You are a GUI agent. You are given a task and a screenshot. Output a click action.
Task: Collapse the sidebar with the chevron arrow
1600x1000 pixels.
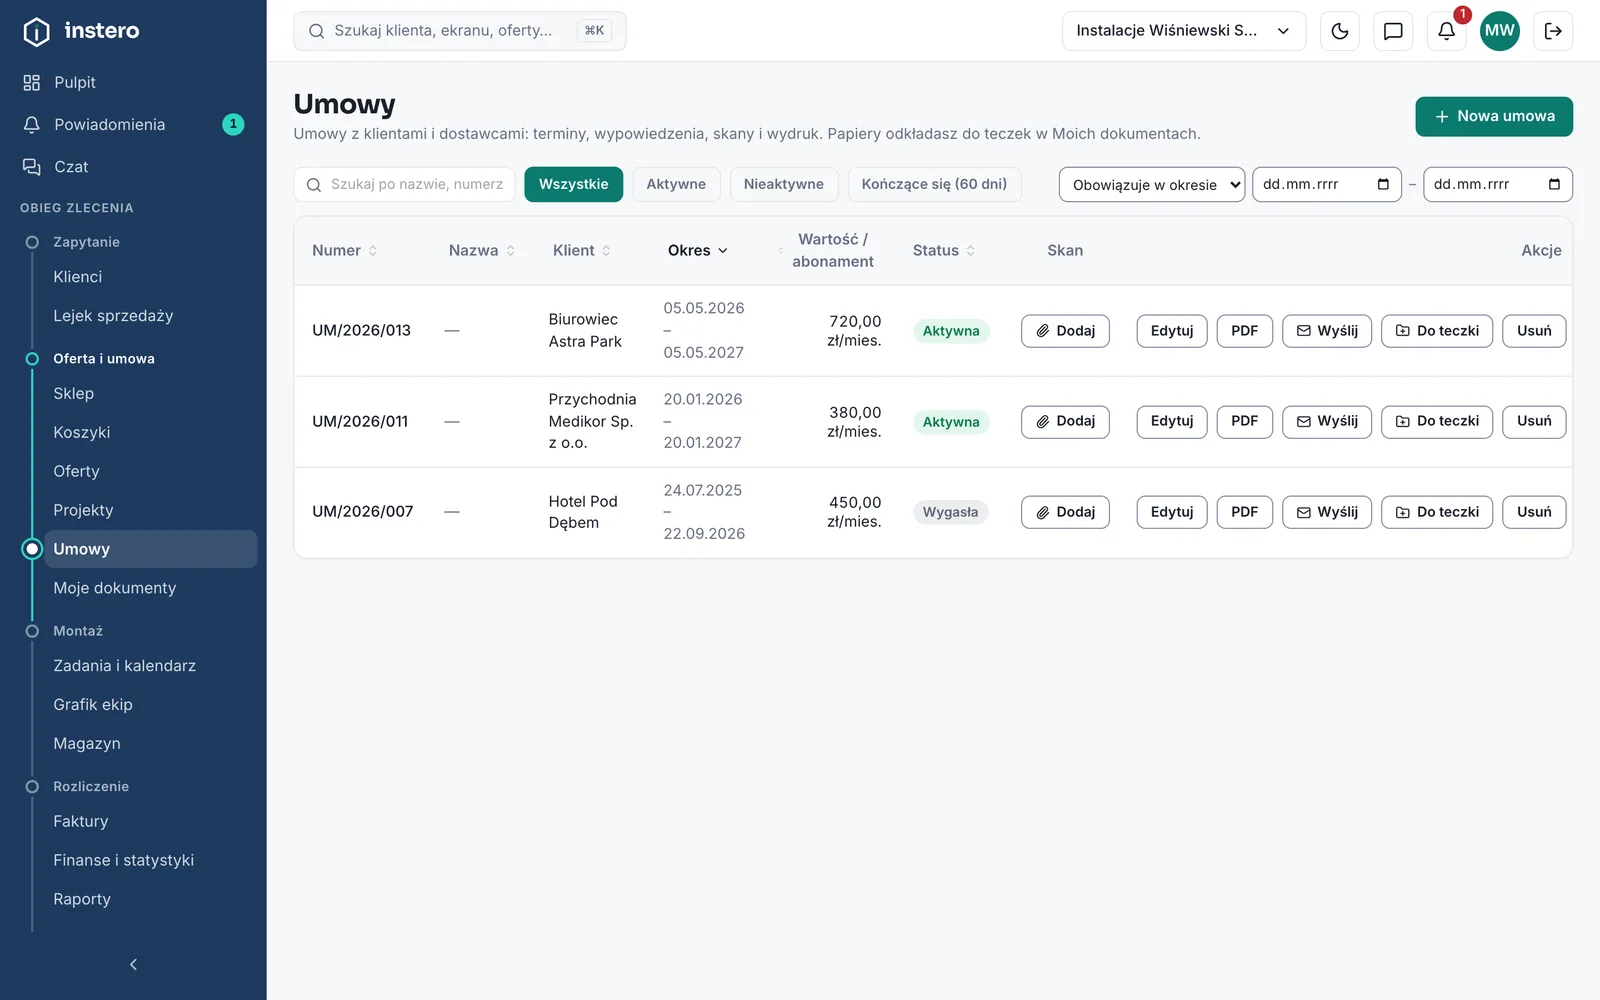(133, 964)
